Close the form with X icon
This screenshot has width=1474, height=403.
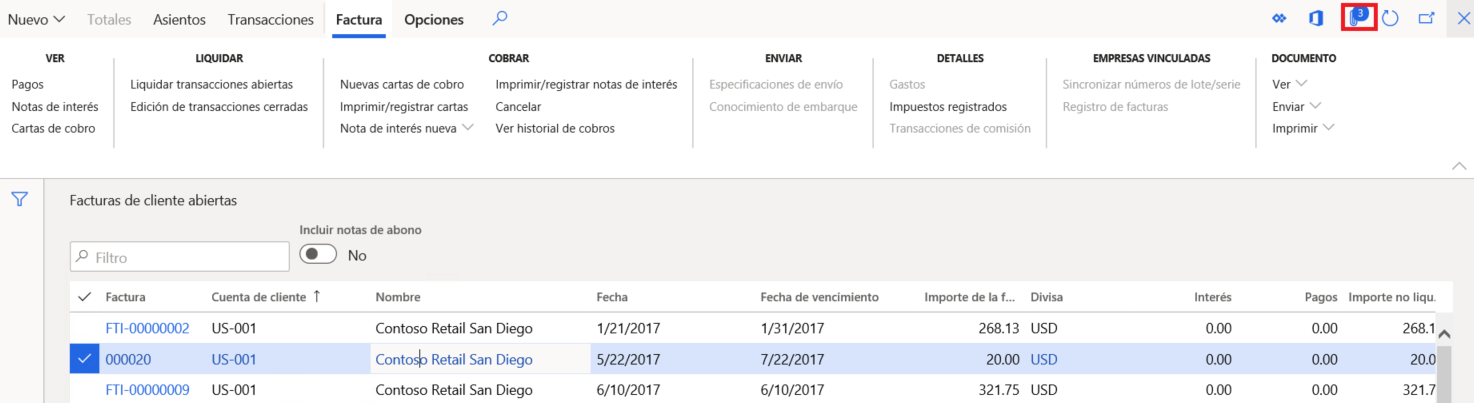pos(1463,19)
